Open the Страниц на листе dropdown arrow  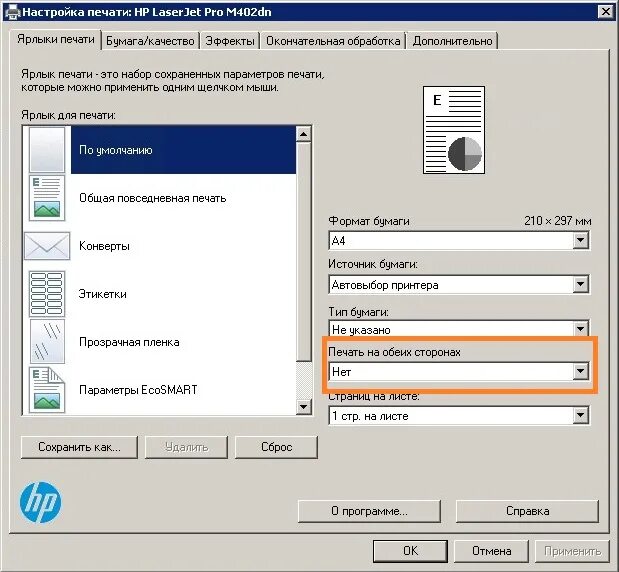580,415
